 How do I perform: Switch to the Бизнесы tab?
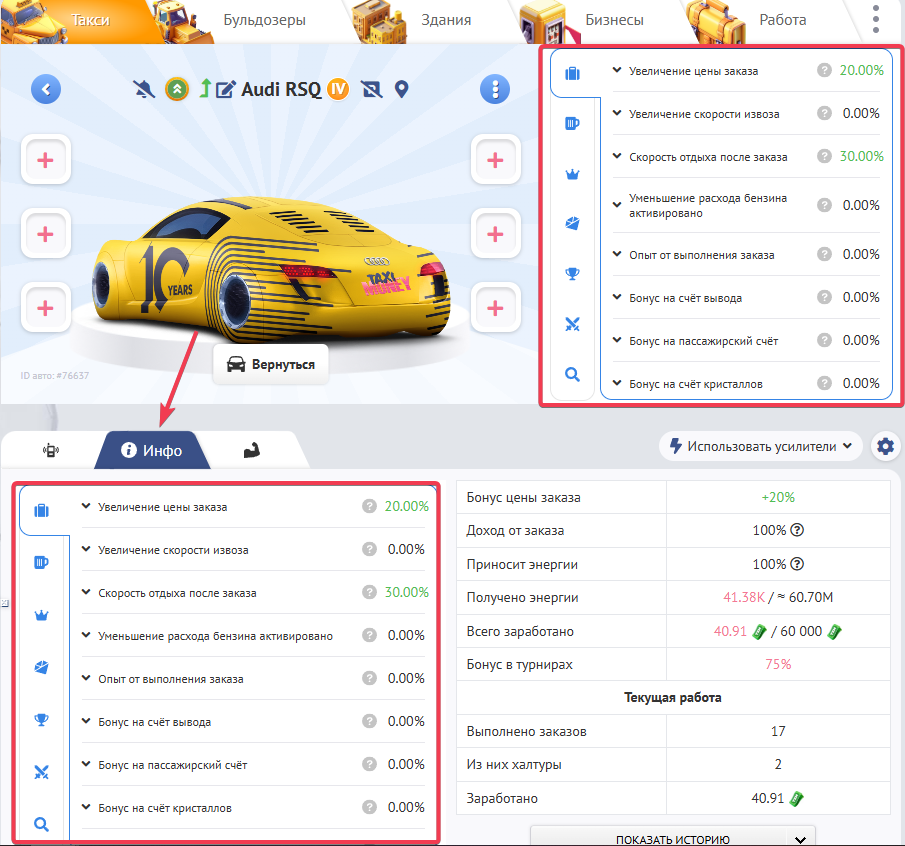pos(614,20)
